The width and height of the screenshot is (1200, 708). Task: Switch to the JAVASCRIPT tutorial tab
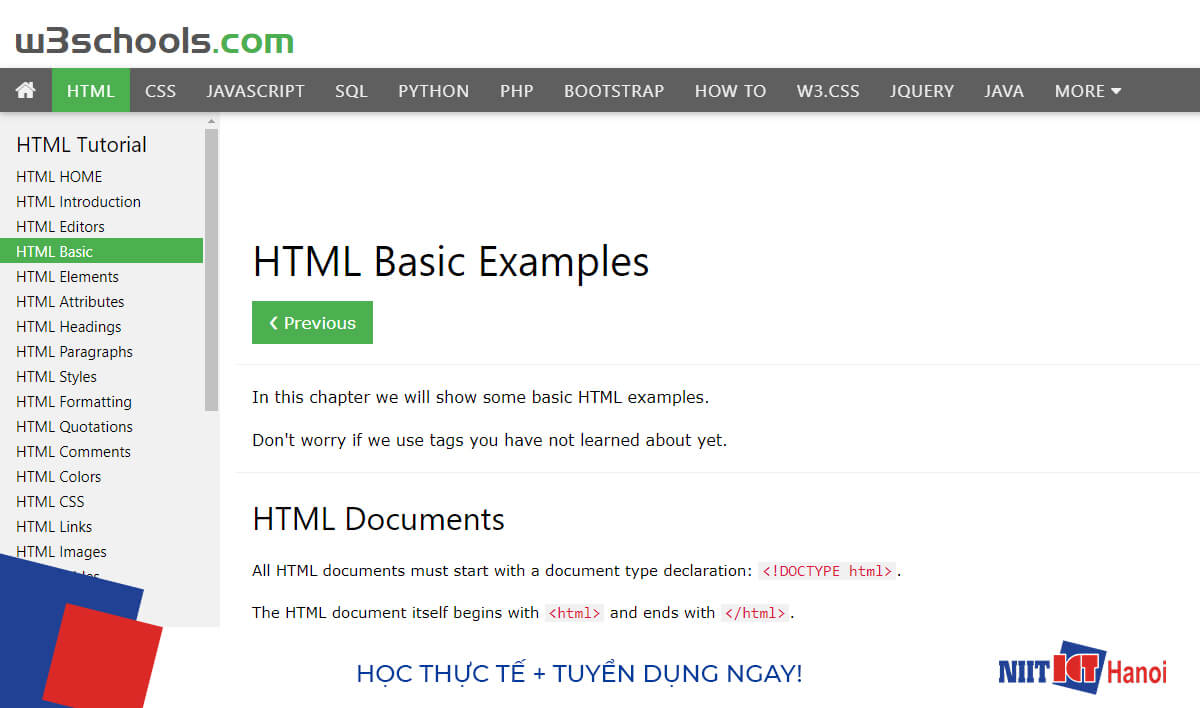[x=255, y=90]
